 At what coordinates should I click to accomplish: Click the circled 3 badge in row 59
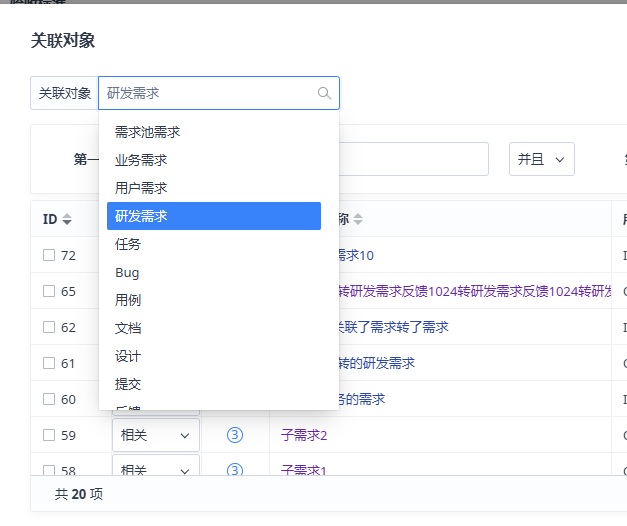235,435
